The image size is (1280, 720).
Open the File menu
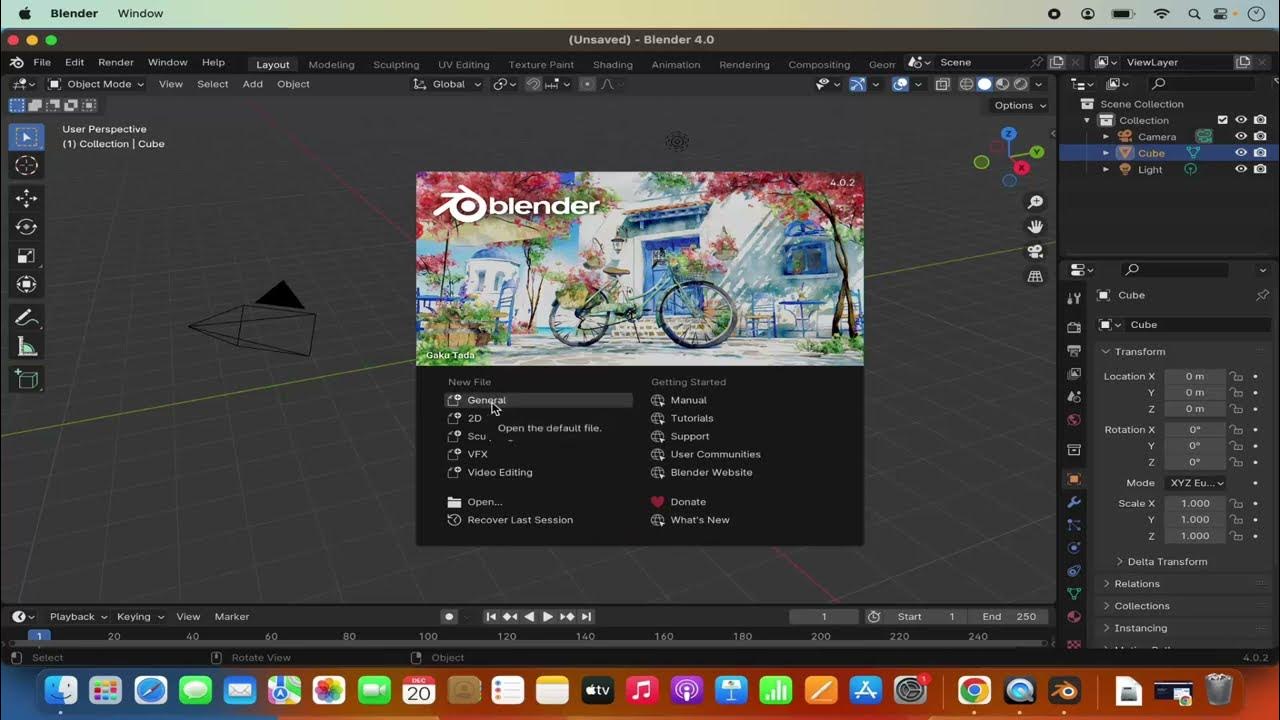42,62
